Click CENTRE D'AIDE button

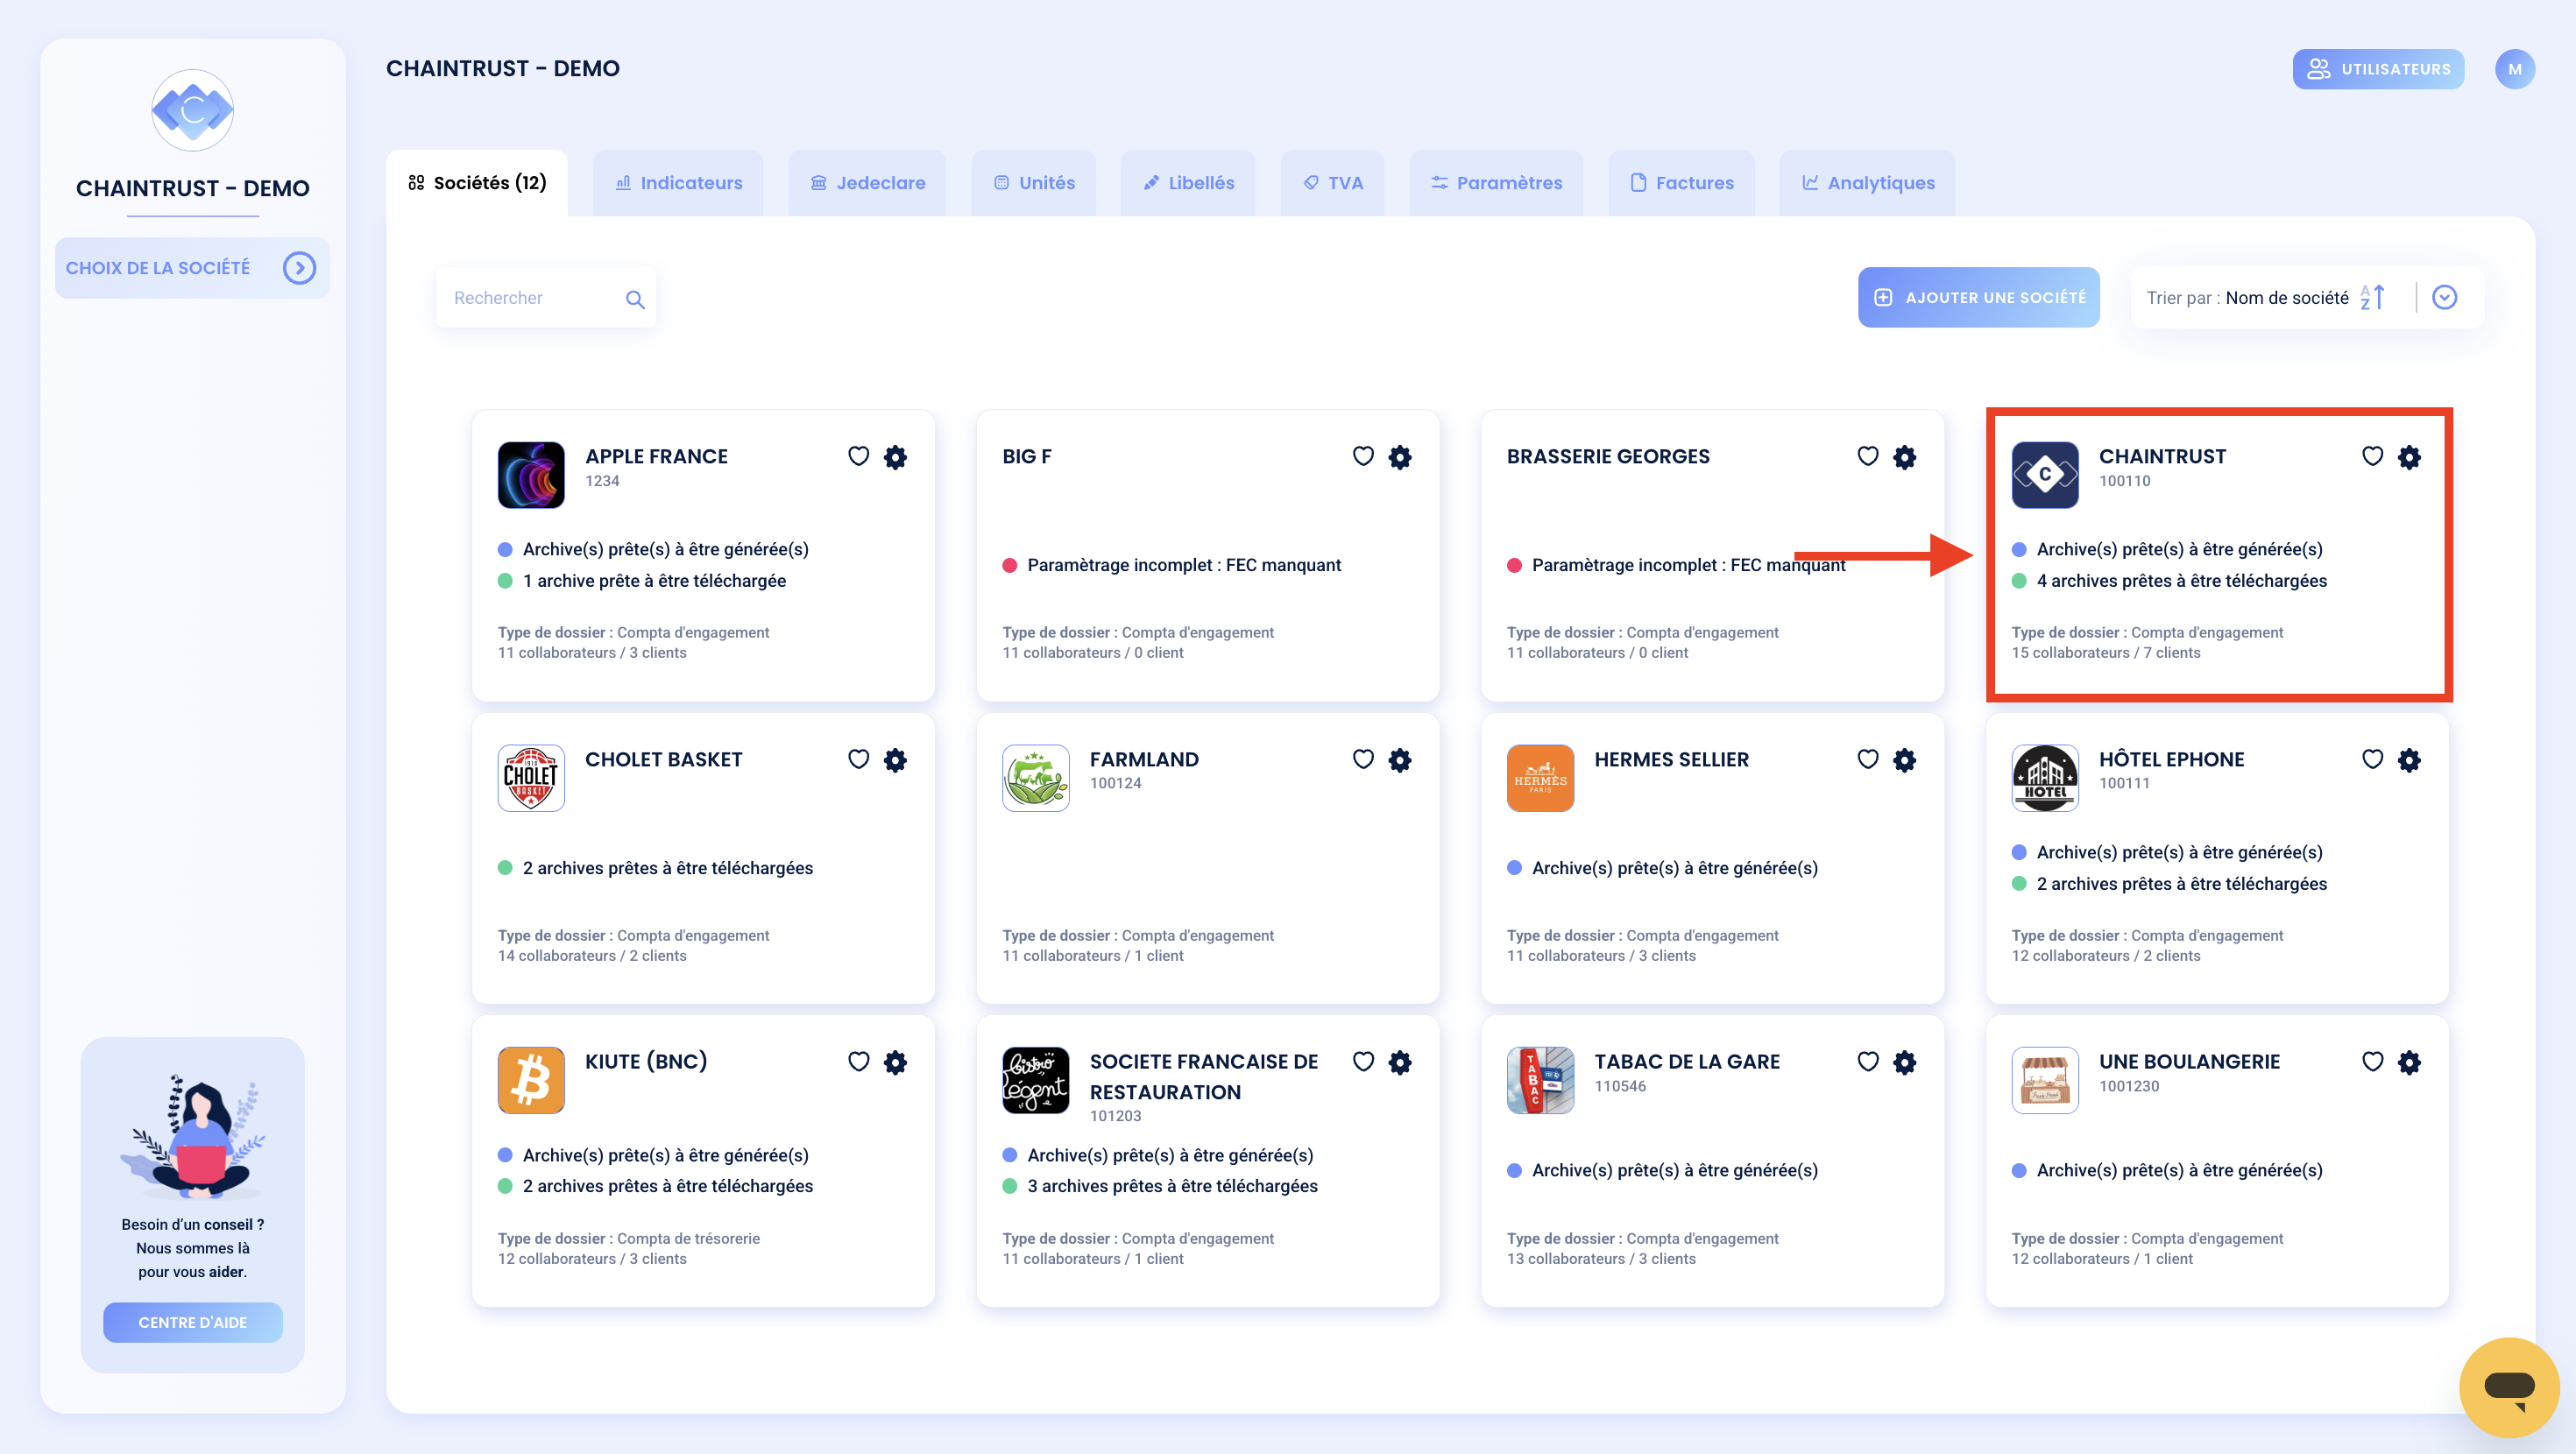coord(193,1322)
